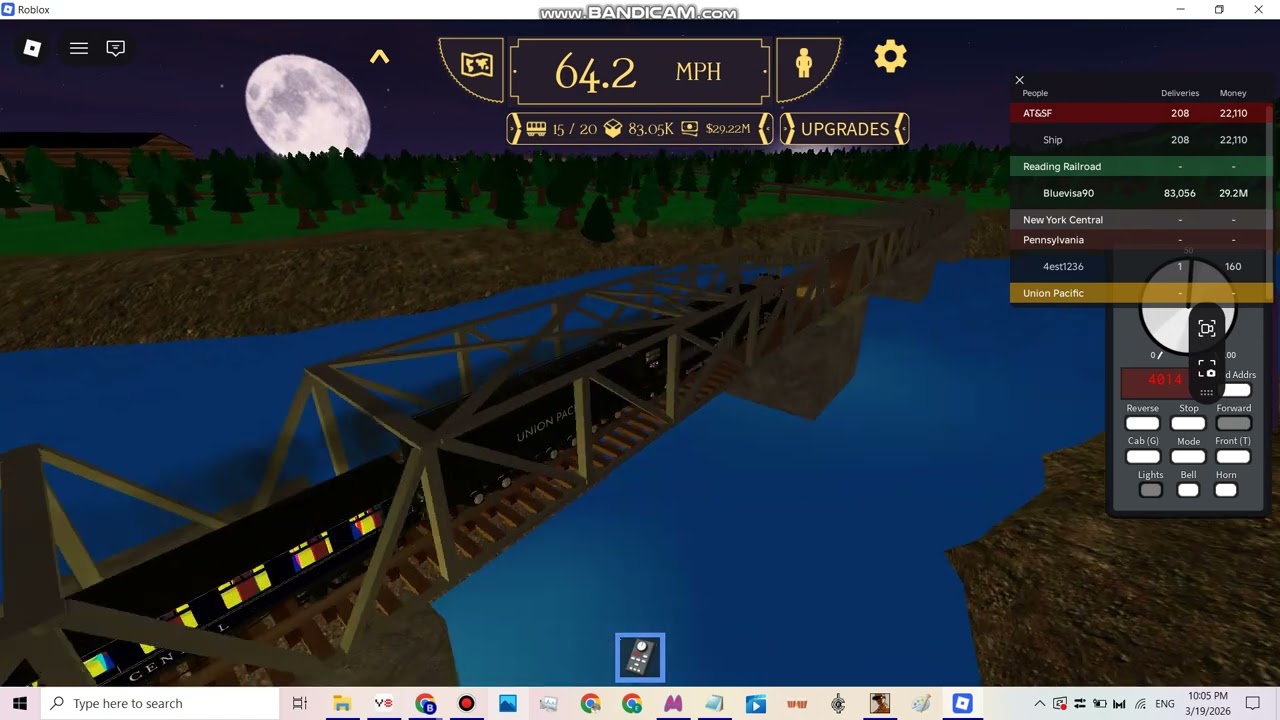Screen dimensions: 1280x720
Task: Show hidden system tray icons
Action: (x=1040, y=704)
